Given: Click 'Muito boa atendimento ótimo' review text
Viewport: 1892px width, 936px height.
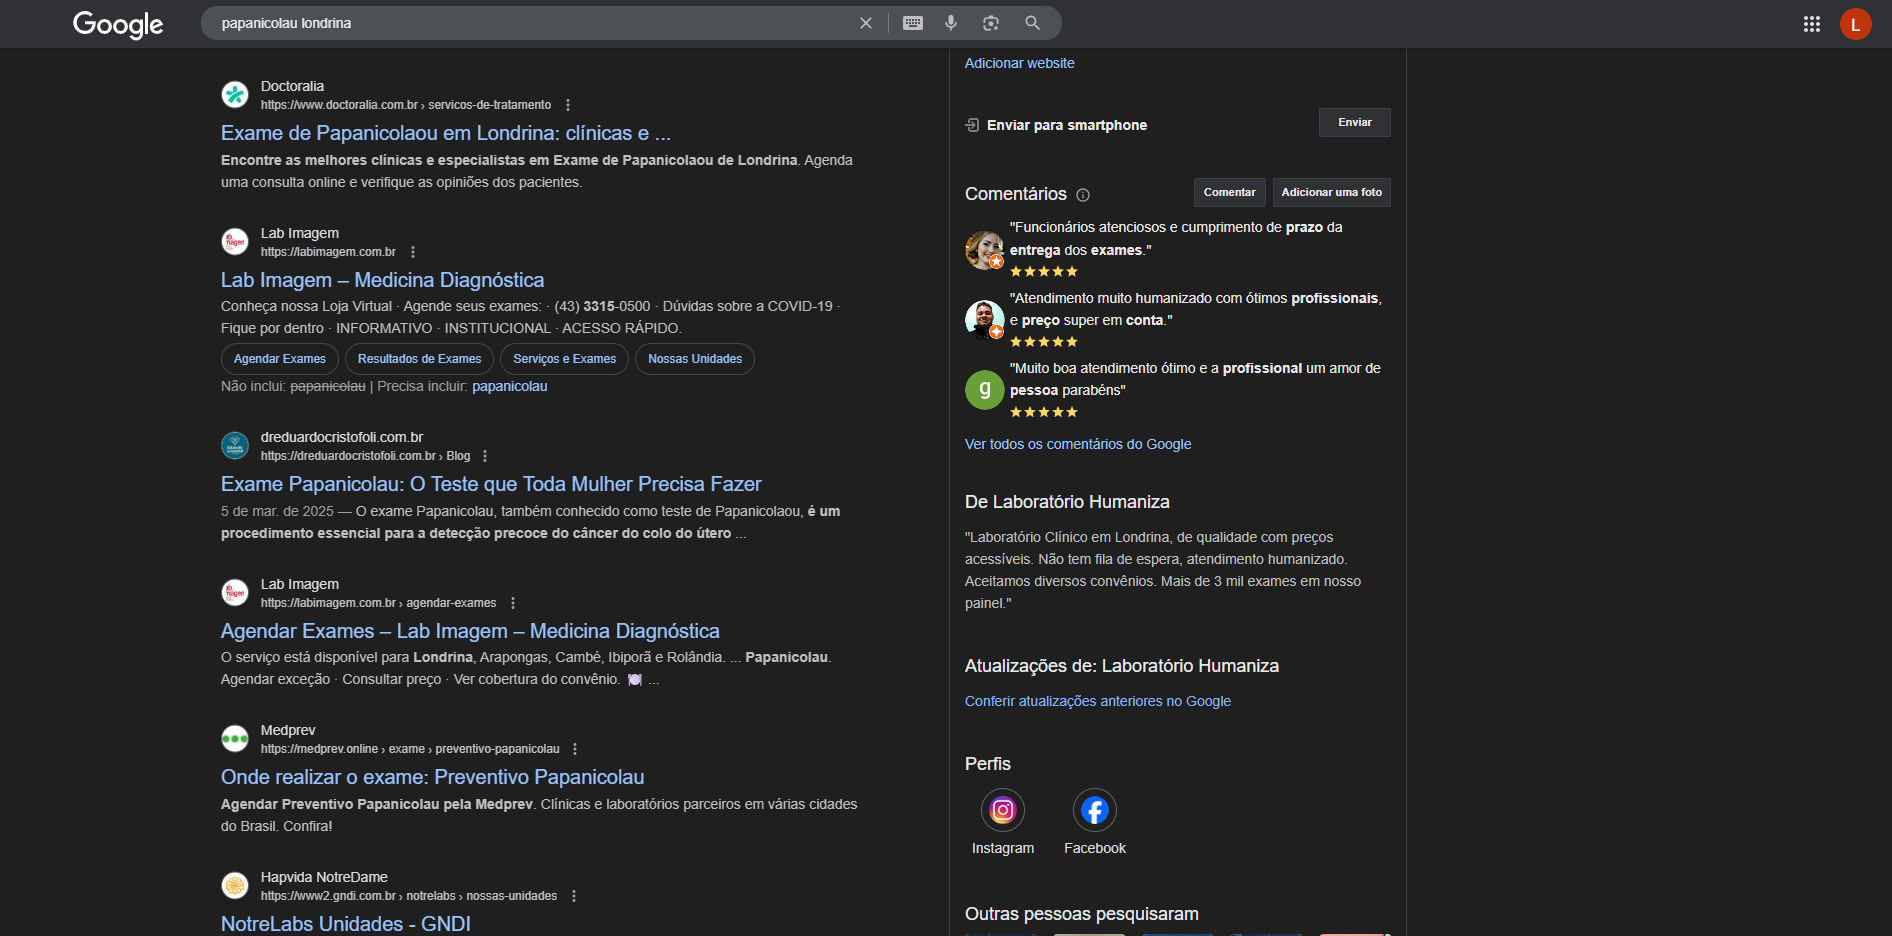Looking at the screenshot, I should tap(1195, 379).
